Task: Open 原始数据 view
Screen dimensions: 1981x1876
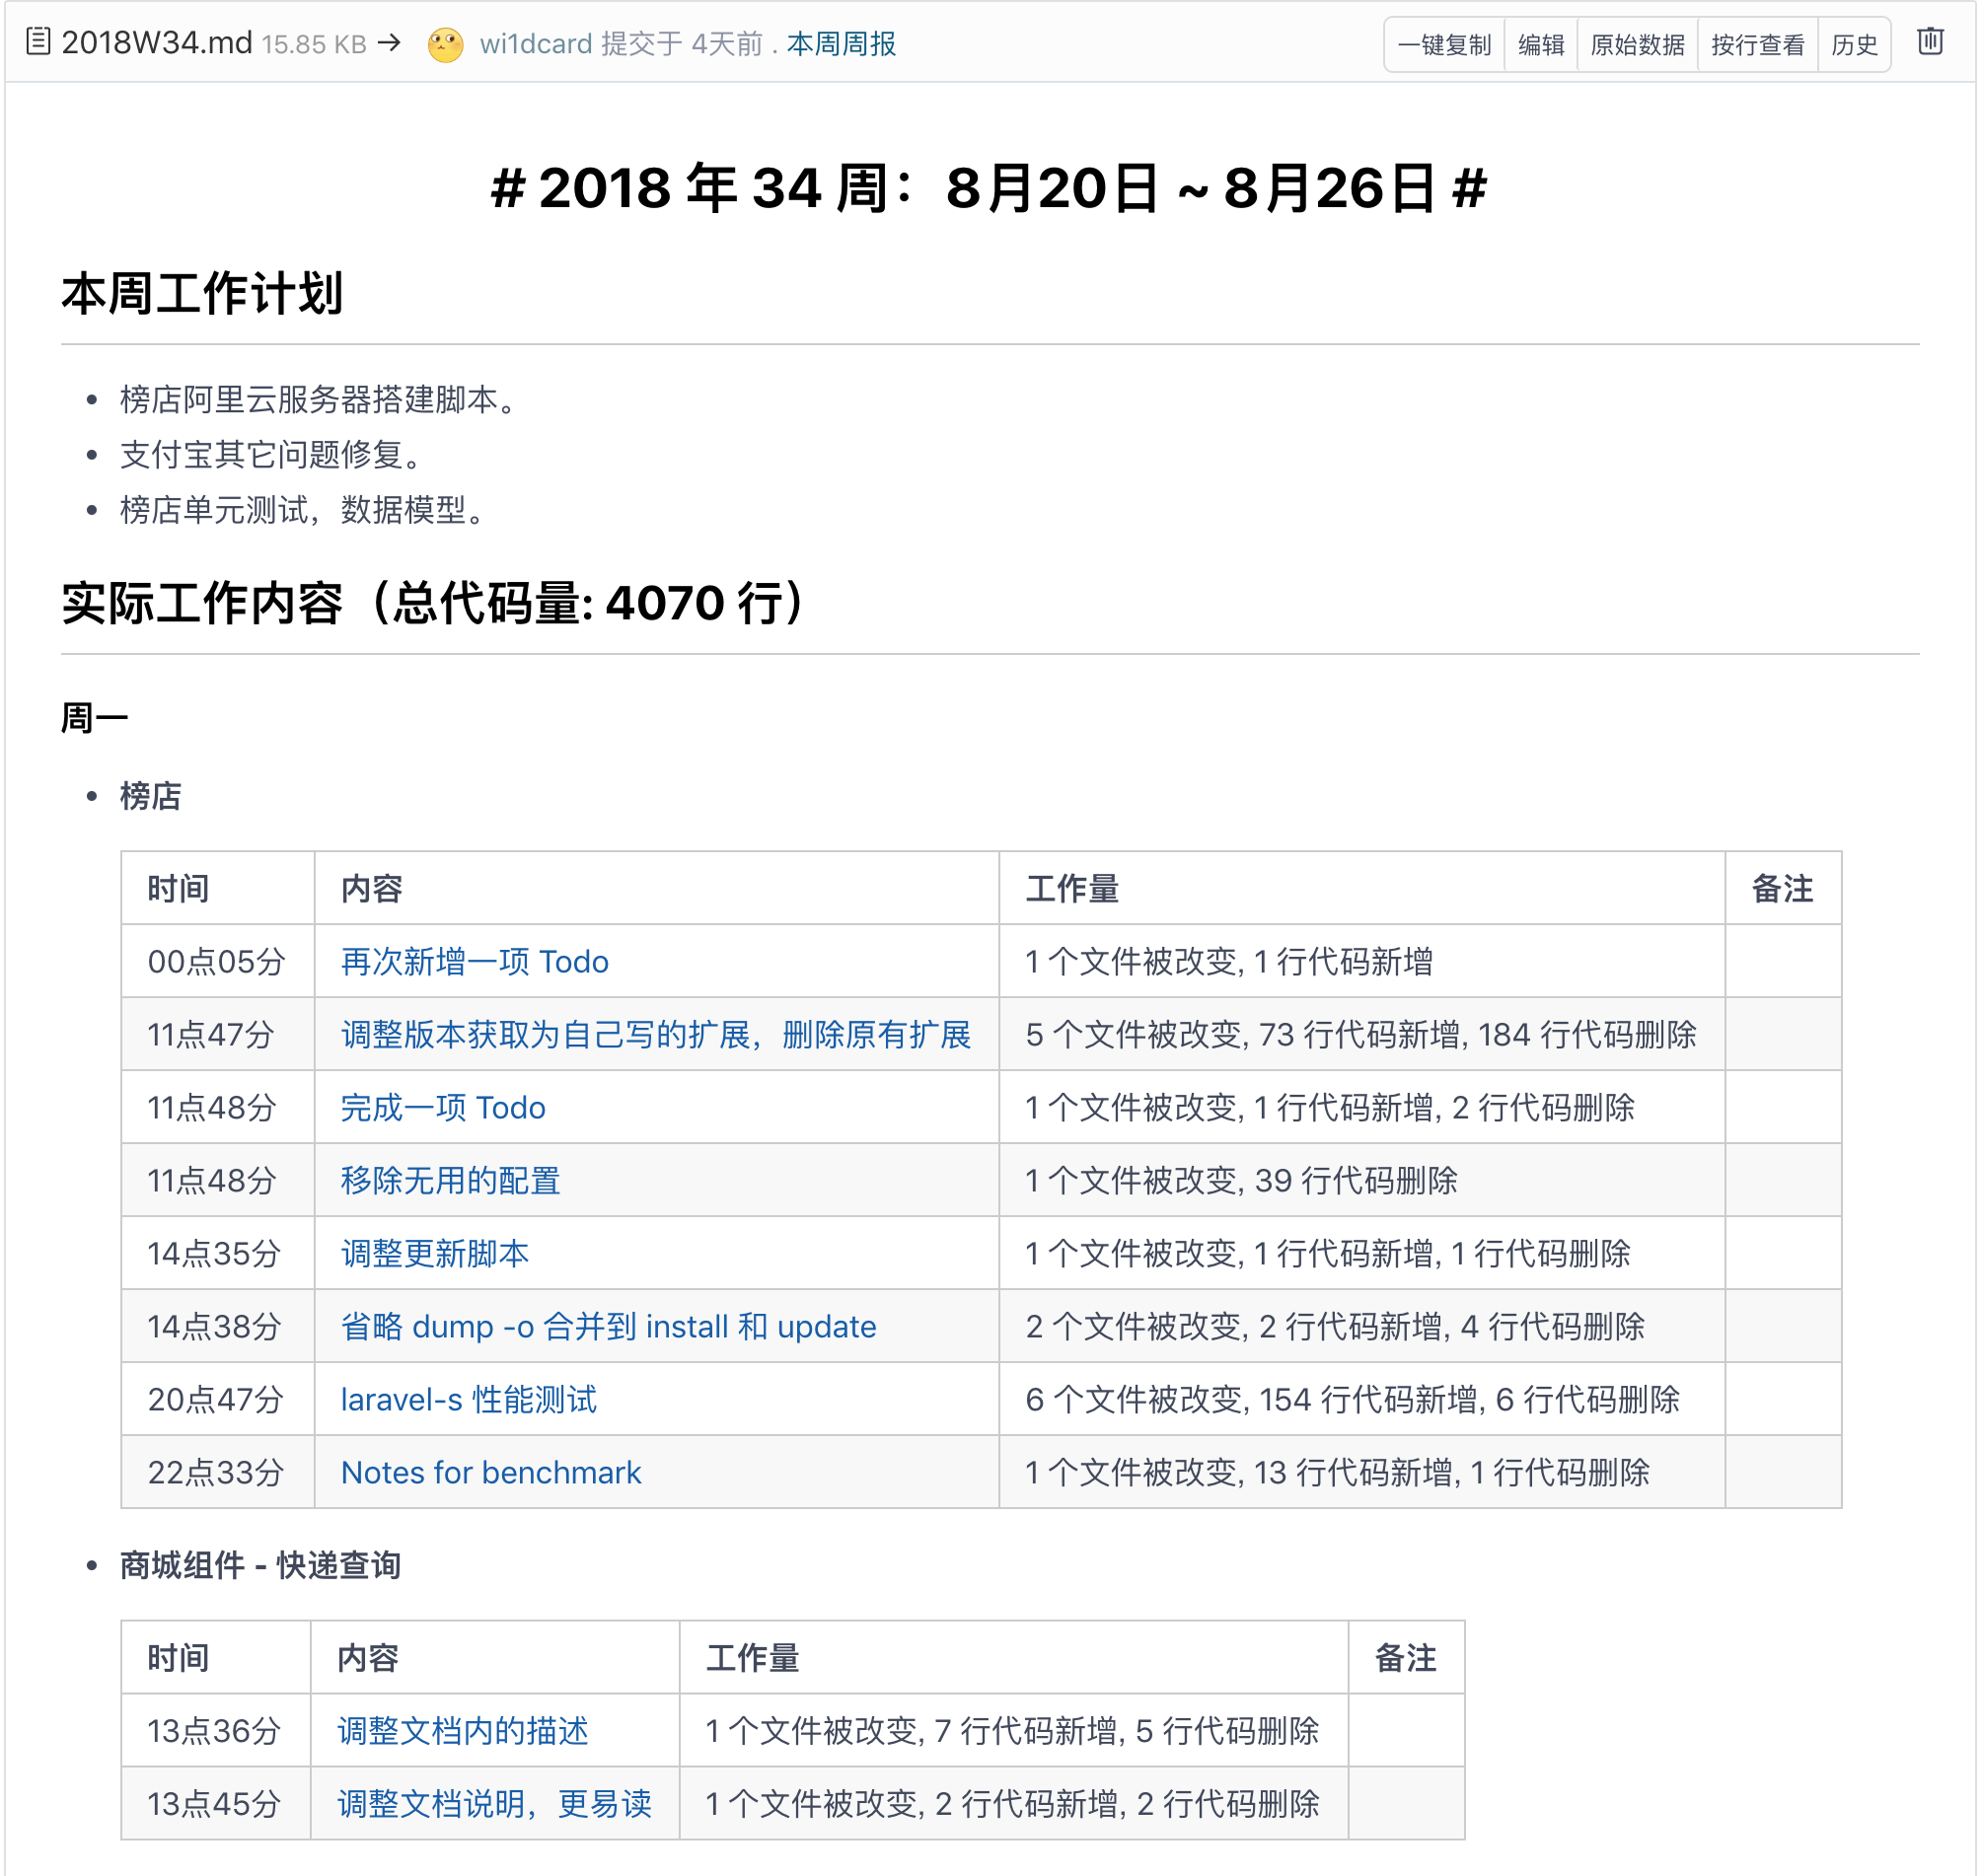Action: coord(1637,45)
